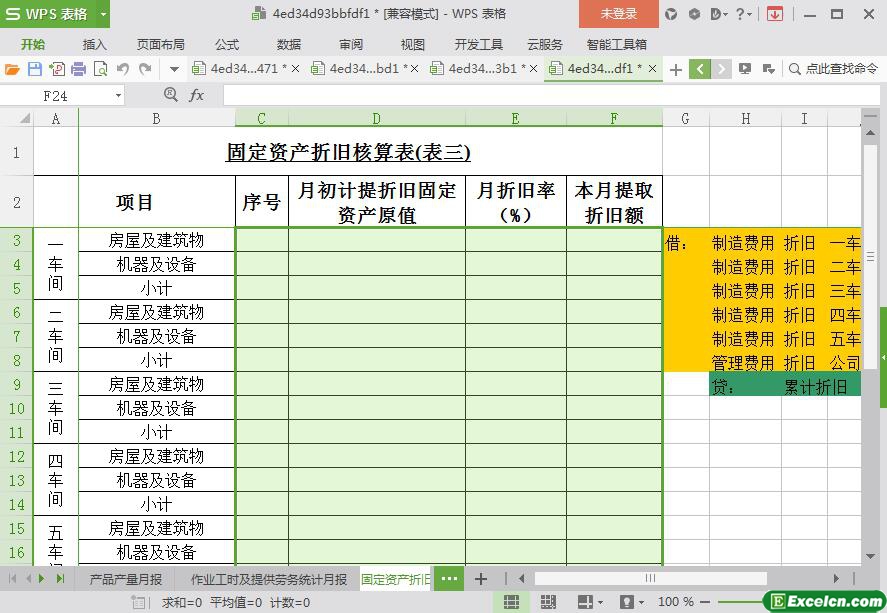Click the Open folder icon
This screenshot has width=887, height=613.
(13, 69)
